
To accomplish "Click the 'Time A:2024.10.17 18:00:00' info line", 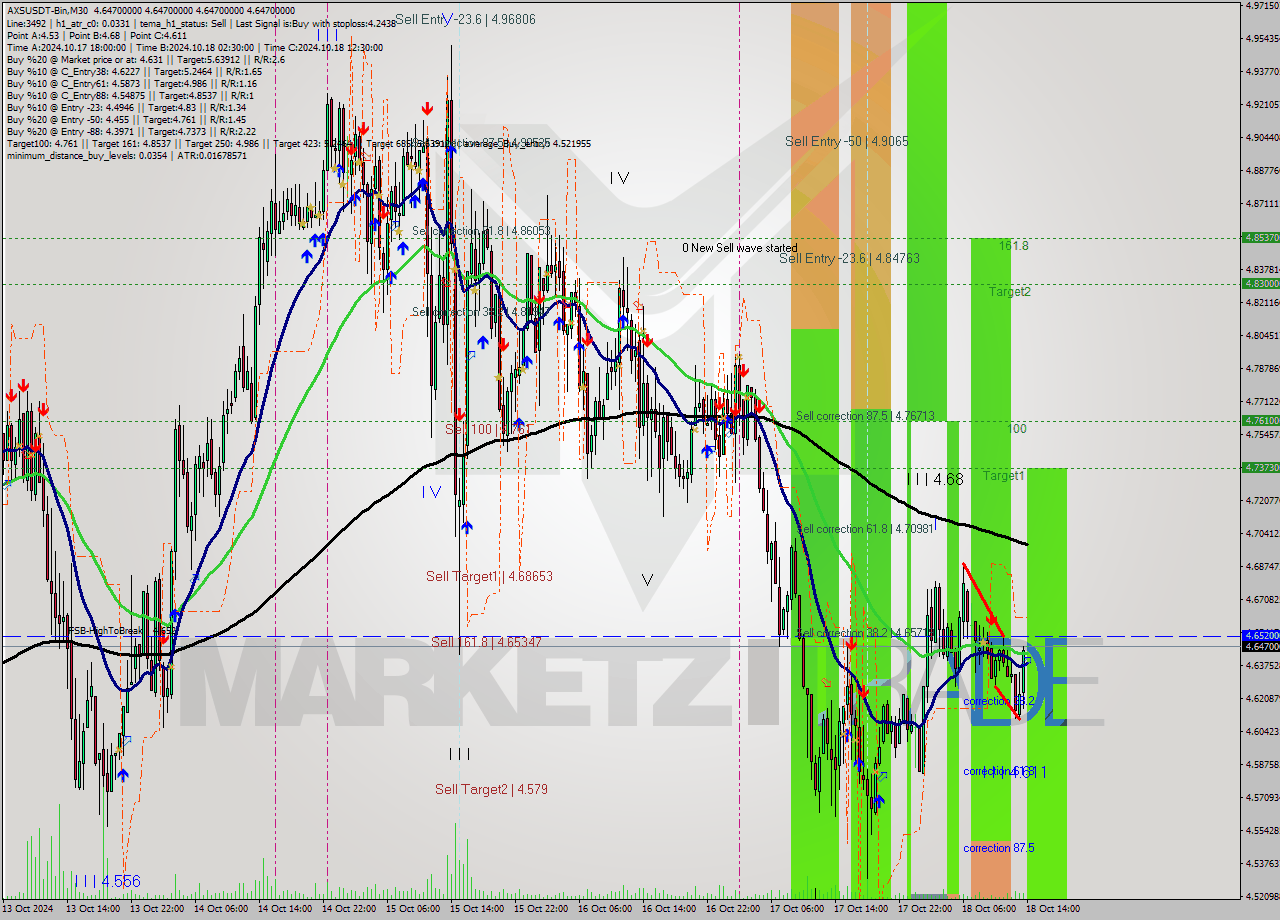I will click(195, 47).
